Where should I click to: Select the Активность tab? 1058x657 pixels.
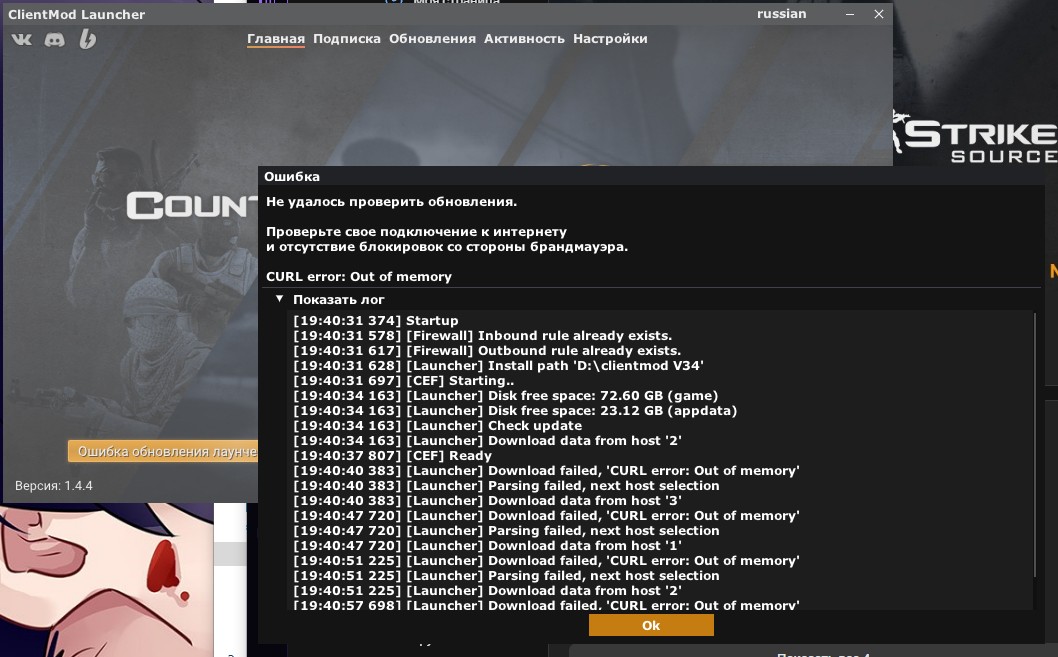[524, 39]
